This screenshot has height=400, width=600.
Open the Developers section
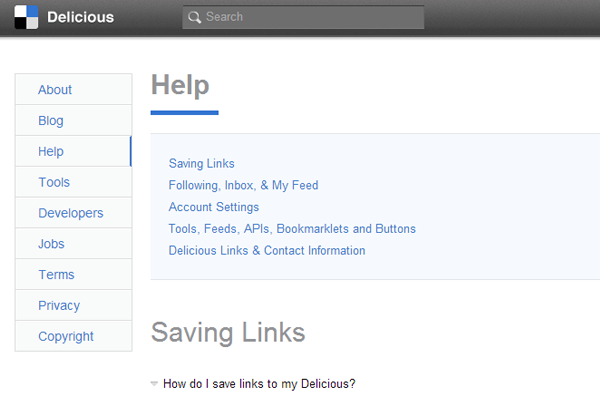pos(70,213)
